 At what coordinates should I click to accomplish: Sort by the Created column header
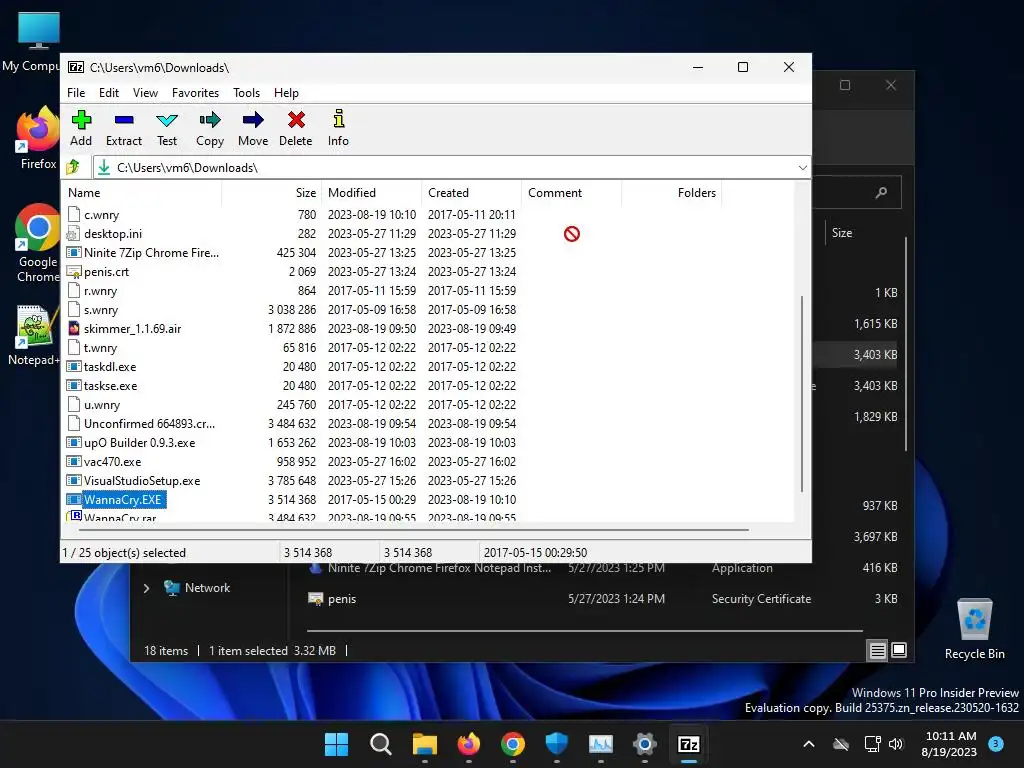tap(472, 193)
